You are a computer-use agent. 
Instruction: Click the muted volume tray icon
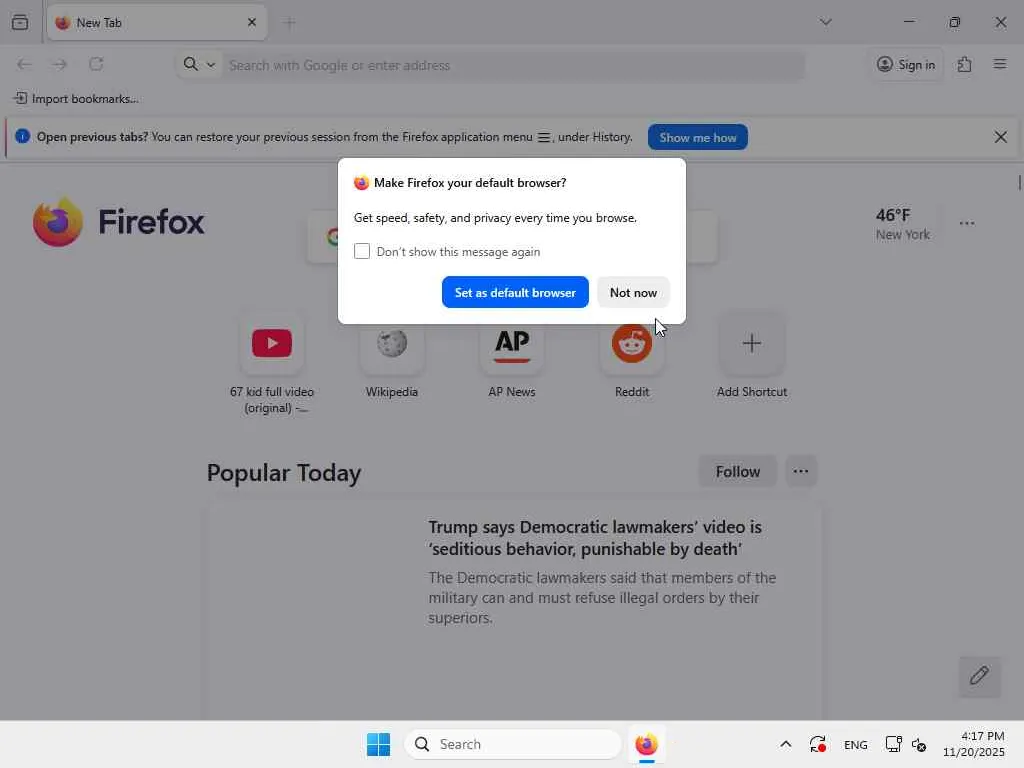(x=919, y=744)
